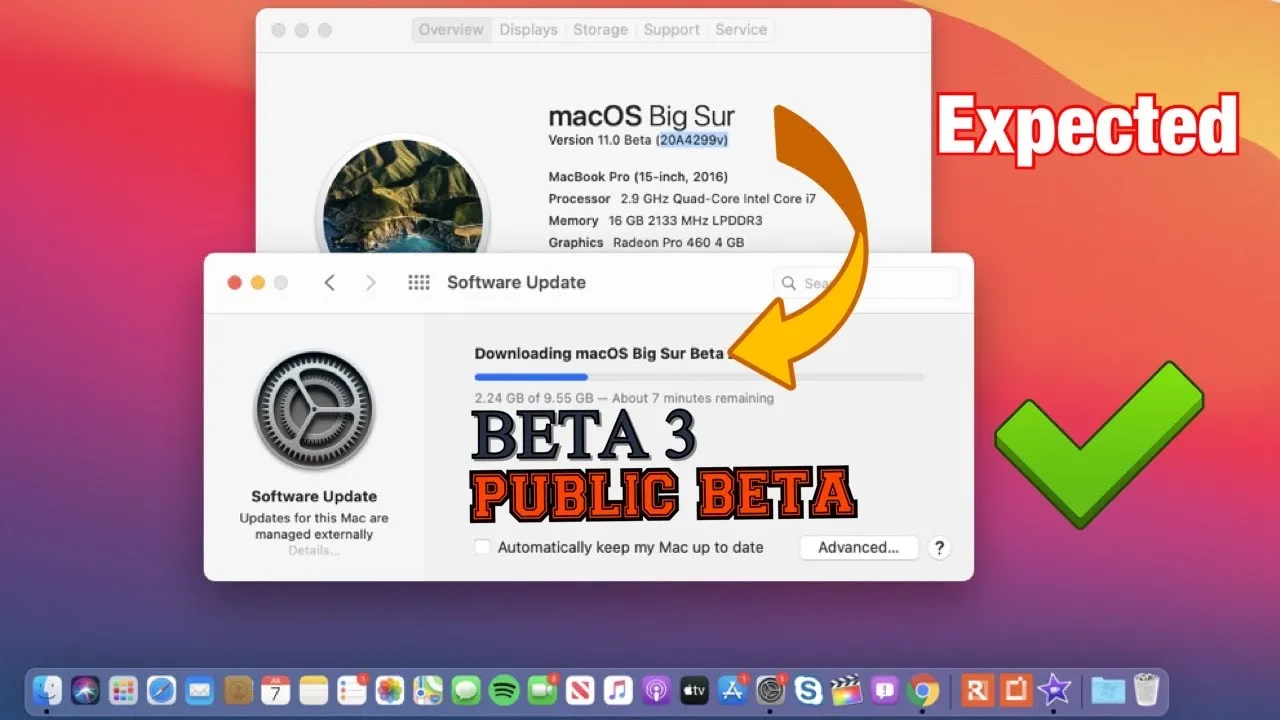Launch Skype from the dock
Viewport: 1280px width, 720px height.
808,690
